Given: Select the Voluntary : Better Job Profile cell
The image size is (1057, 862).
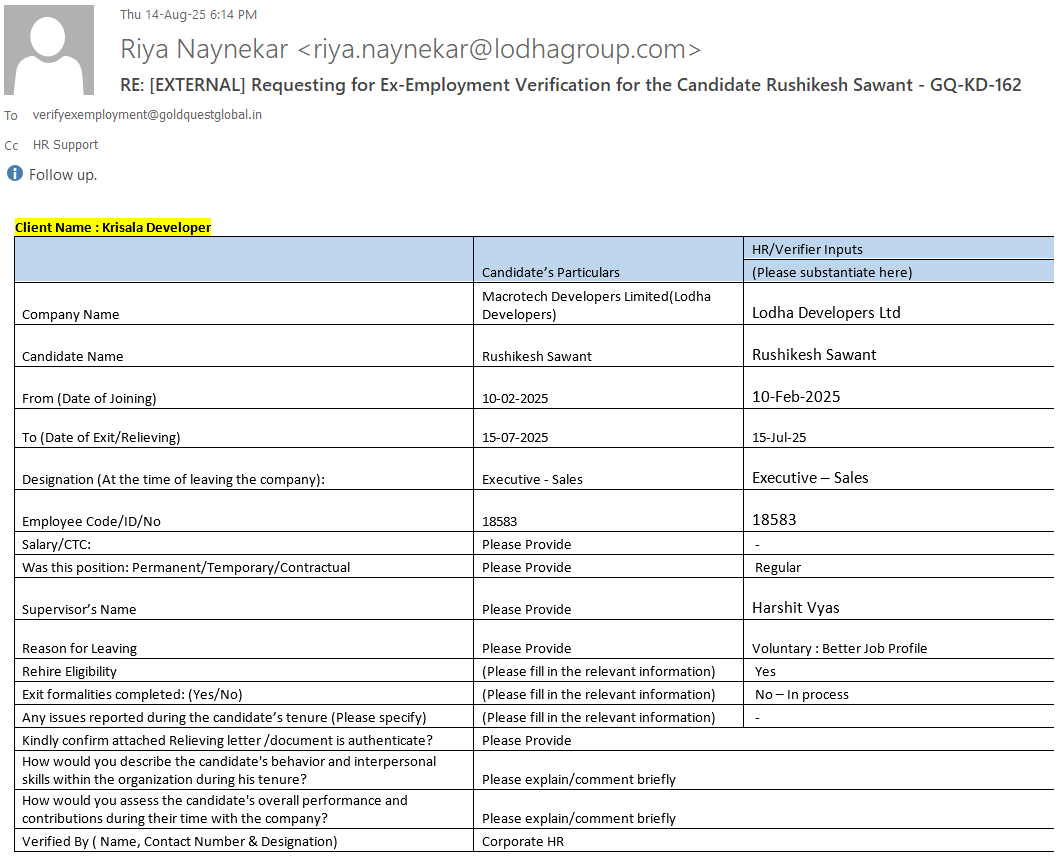Looking at the screenshot, I should coord(839,648).
